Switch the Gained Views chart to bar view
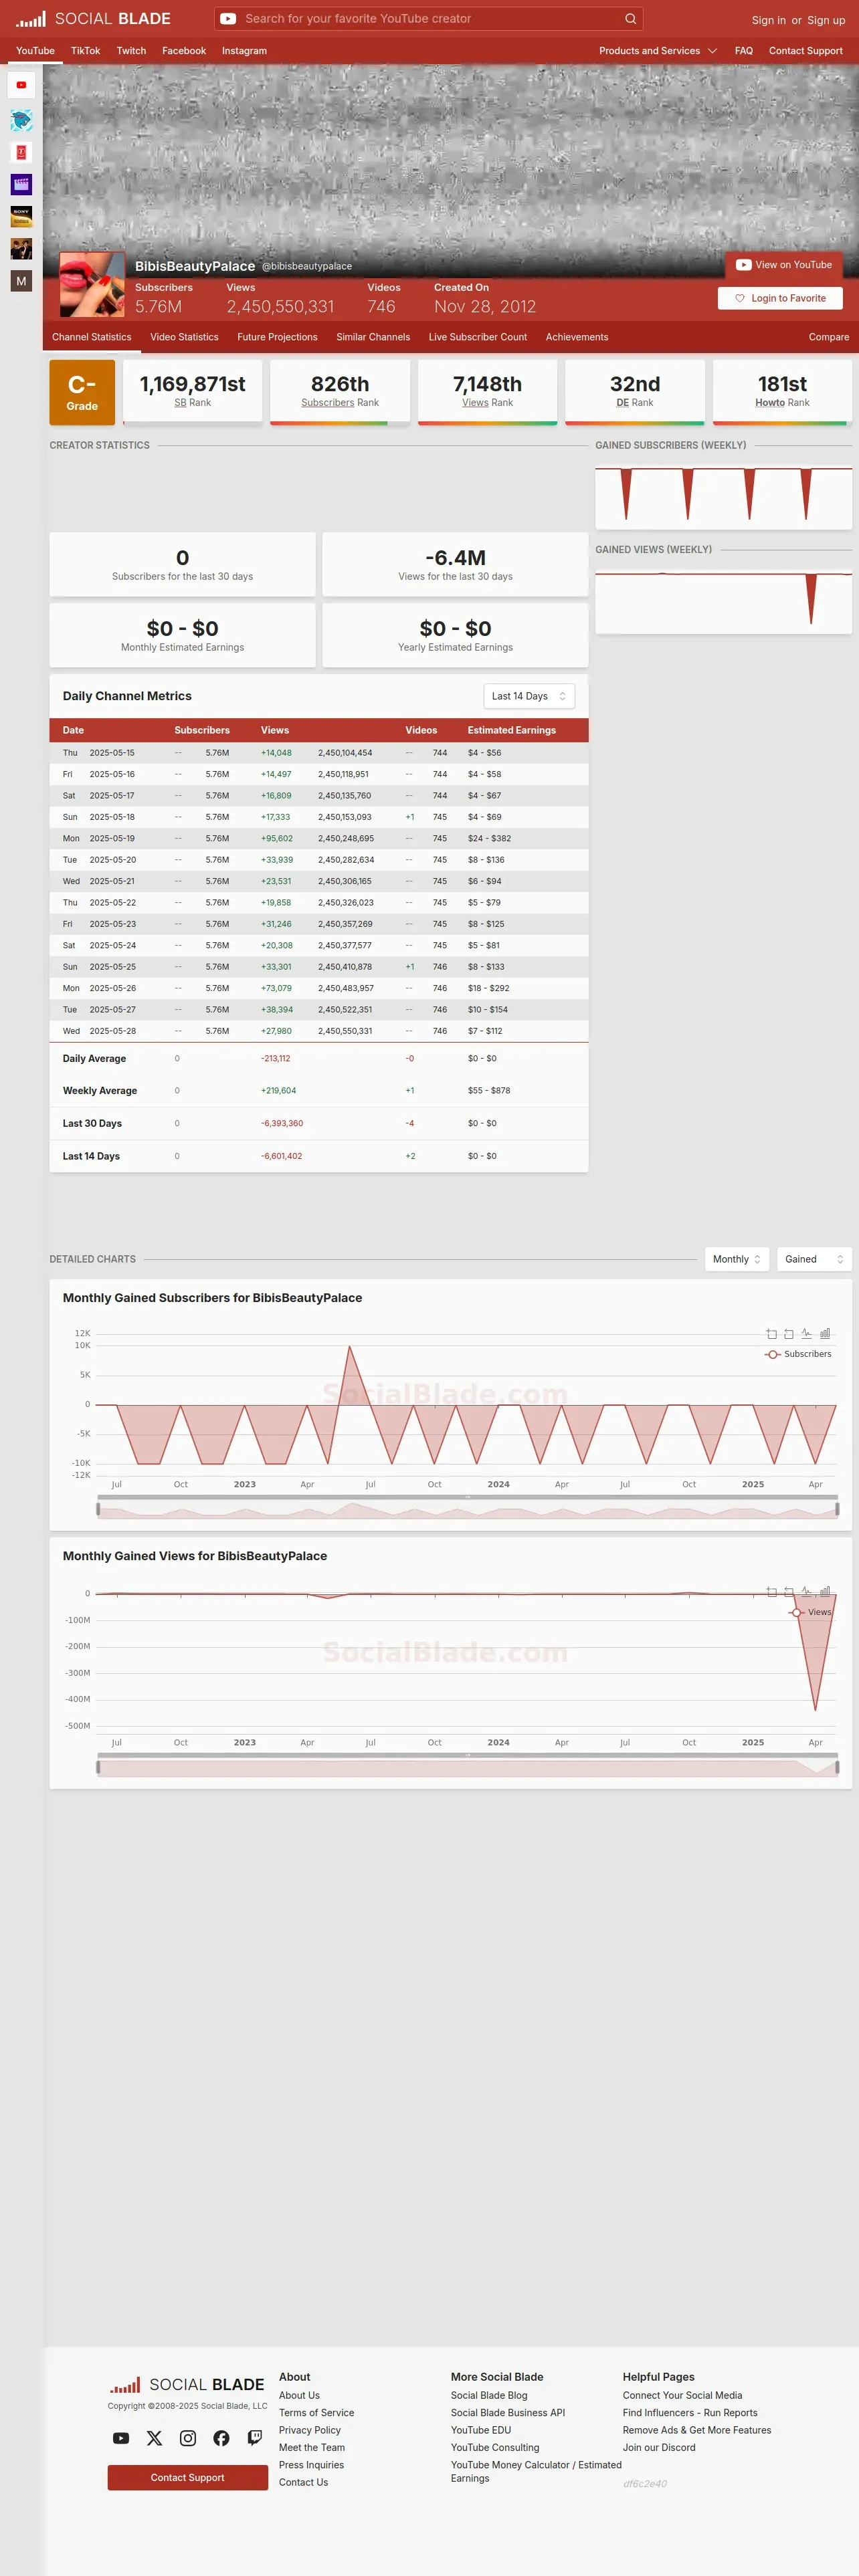 825,1592
